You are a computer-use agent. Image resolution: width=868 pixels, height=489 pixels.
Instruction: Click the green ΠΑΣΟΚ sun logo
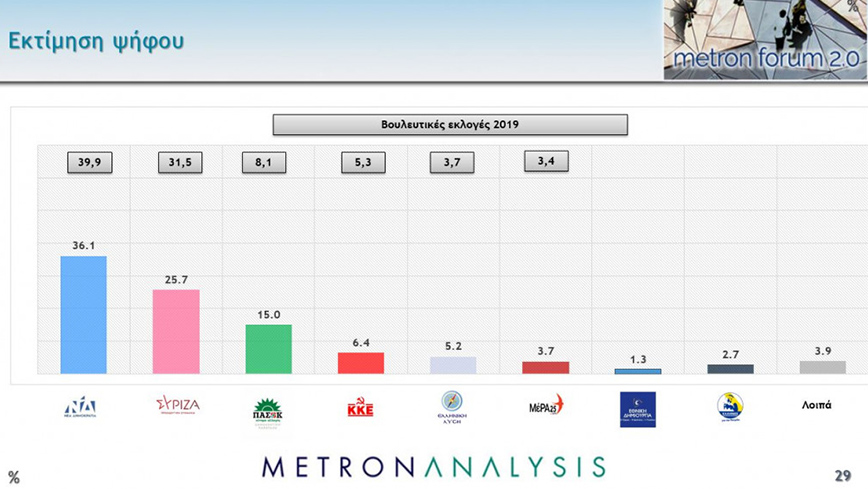click(268, 411)
